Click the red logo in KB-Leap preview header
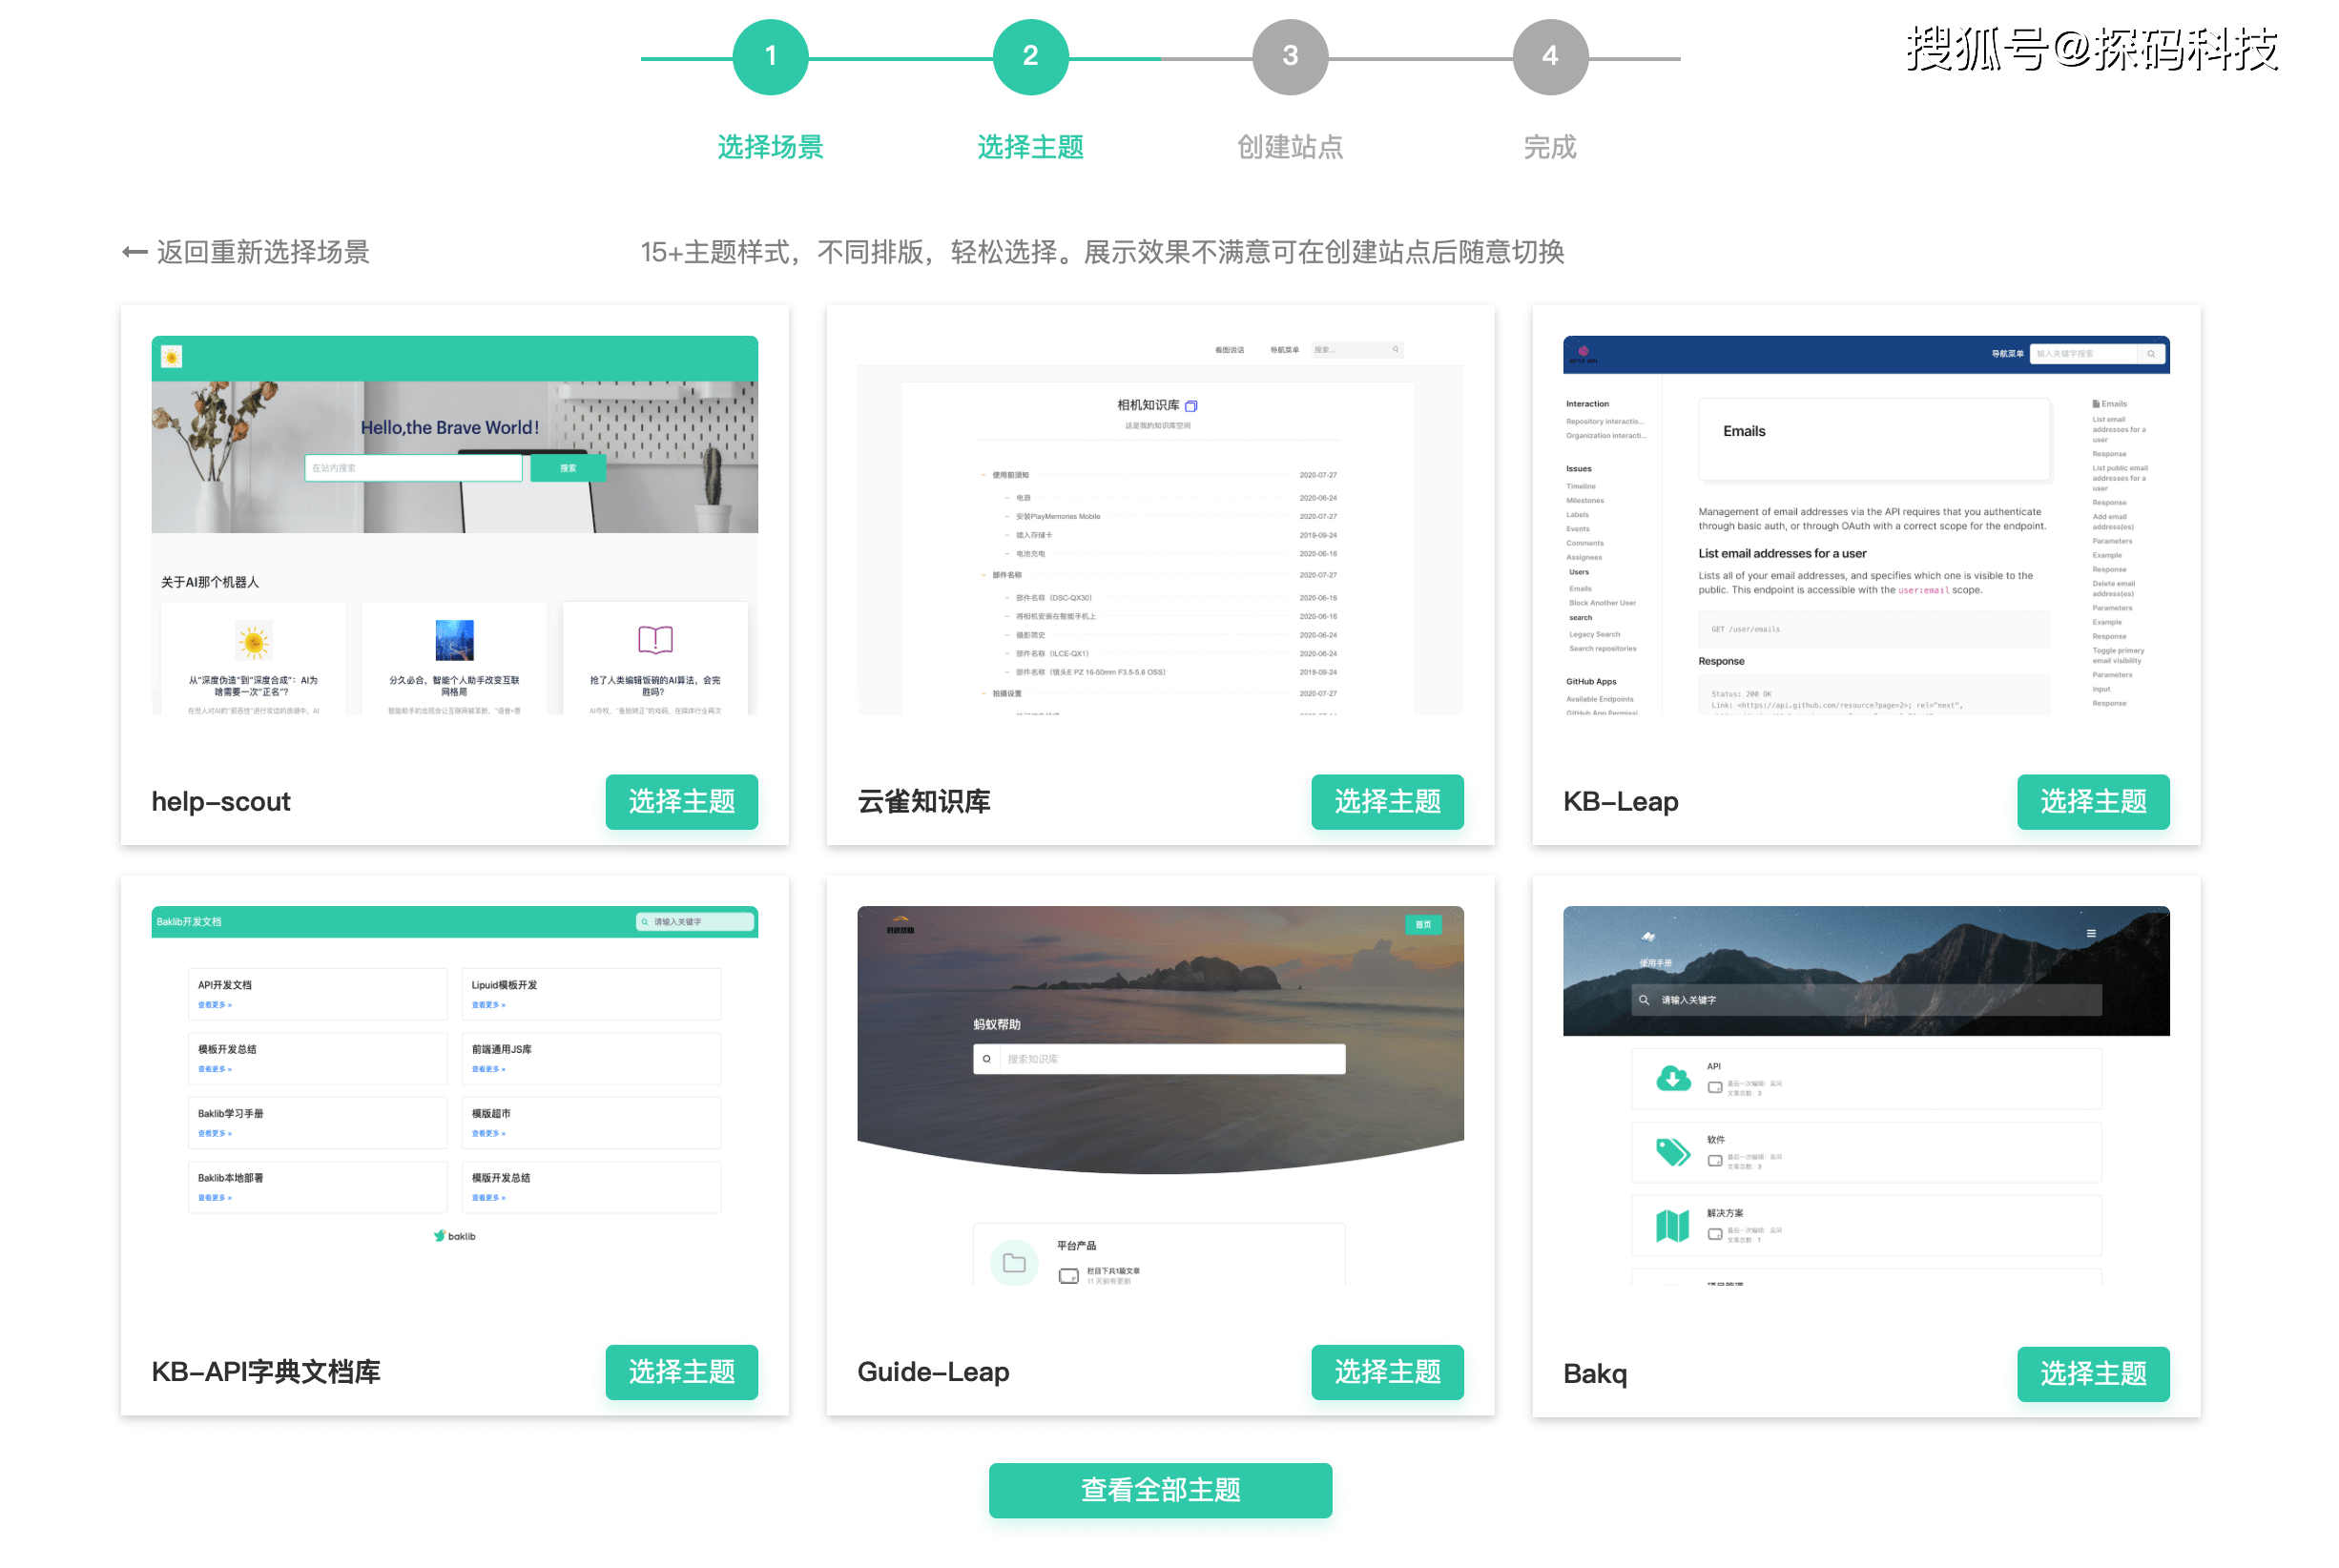Image resolution: width=2339 pixels, height=1568 pixels. click(1583, 353)
